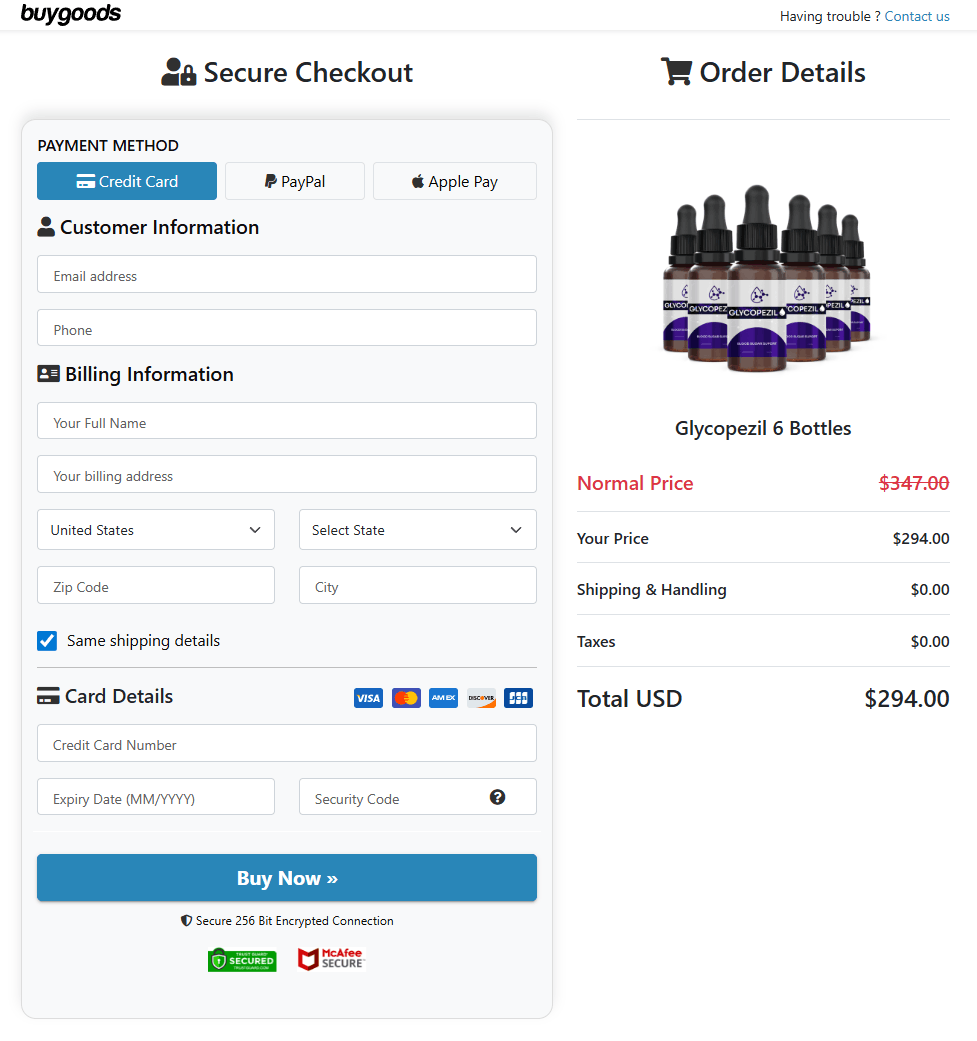Click the Mastercard icon
The height and width of the screenshot is (1041, 977).
pos(405,697)
